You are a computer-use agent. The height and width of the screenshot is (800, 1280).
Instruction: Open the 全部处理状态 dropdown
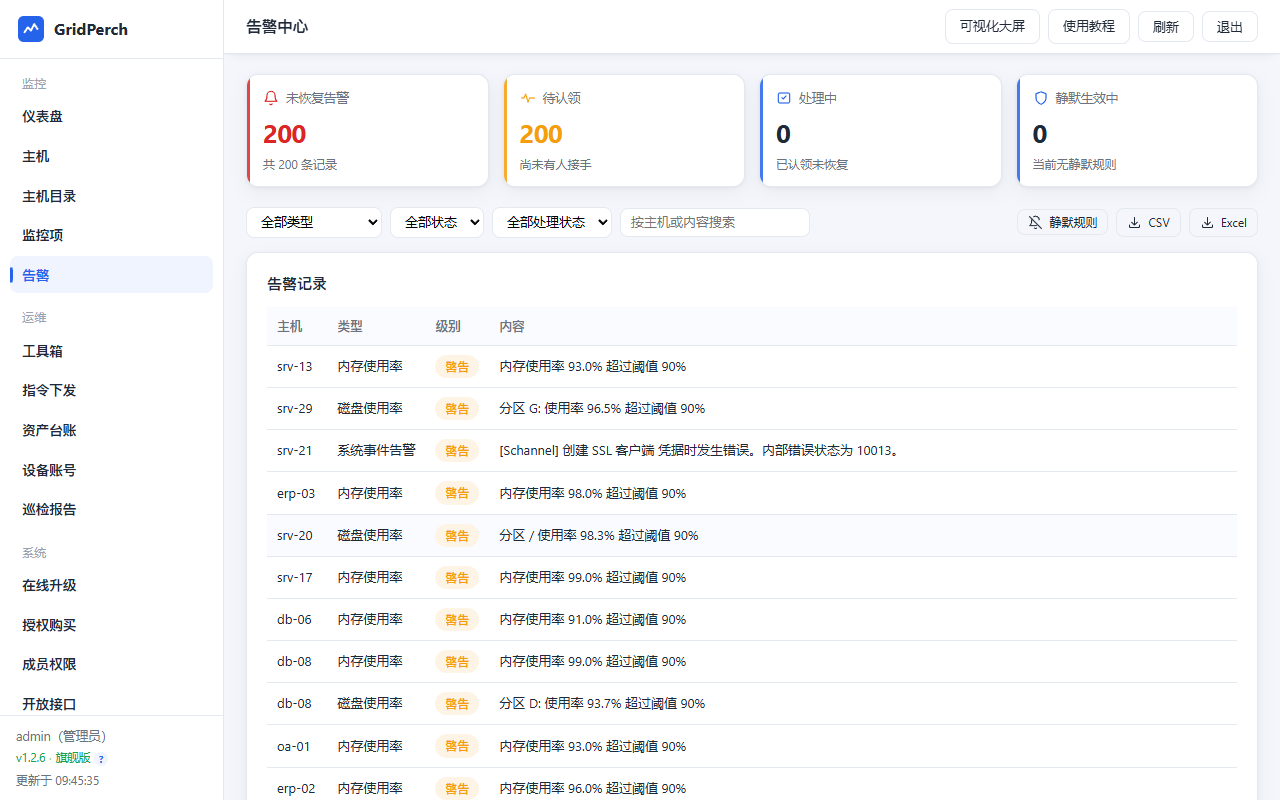click(x=552, y=222)
